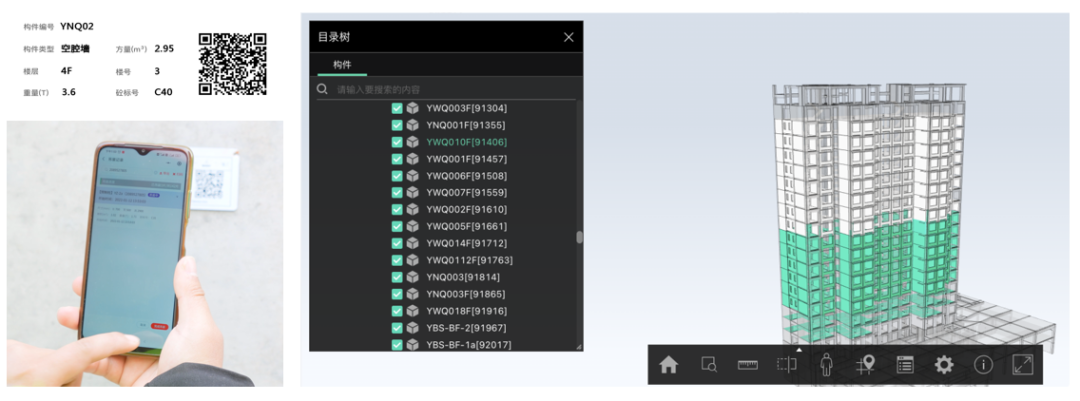Click the 目录树 panel resize grip corner
The width and height of the screenshot is (1080, 401).
click(579, 347)
